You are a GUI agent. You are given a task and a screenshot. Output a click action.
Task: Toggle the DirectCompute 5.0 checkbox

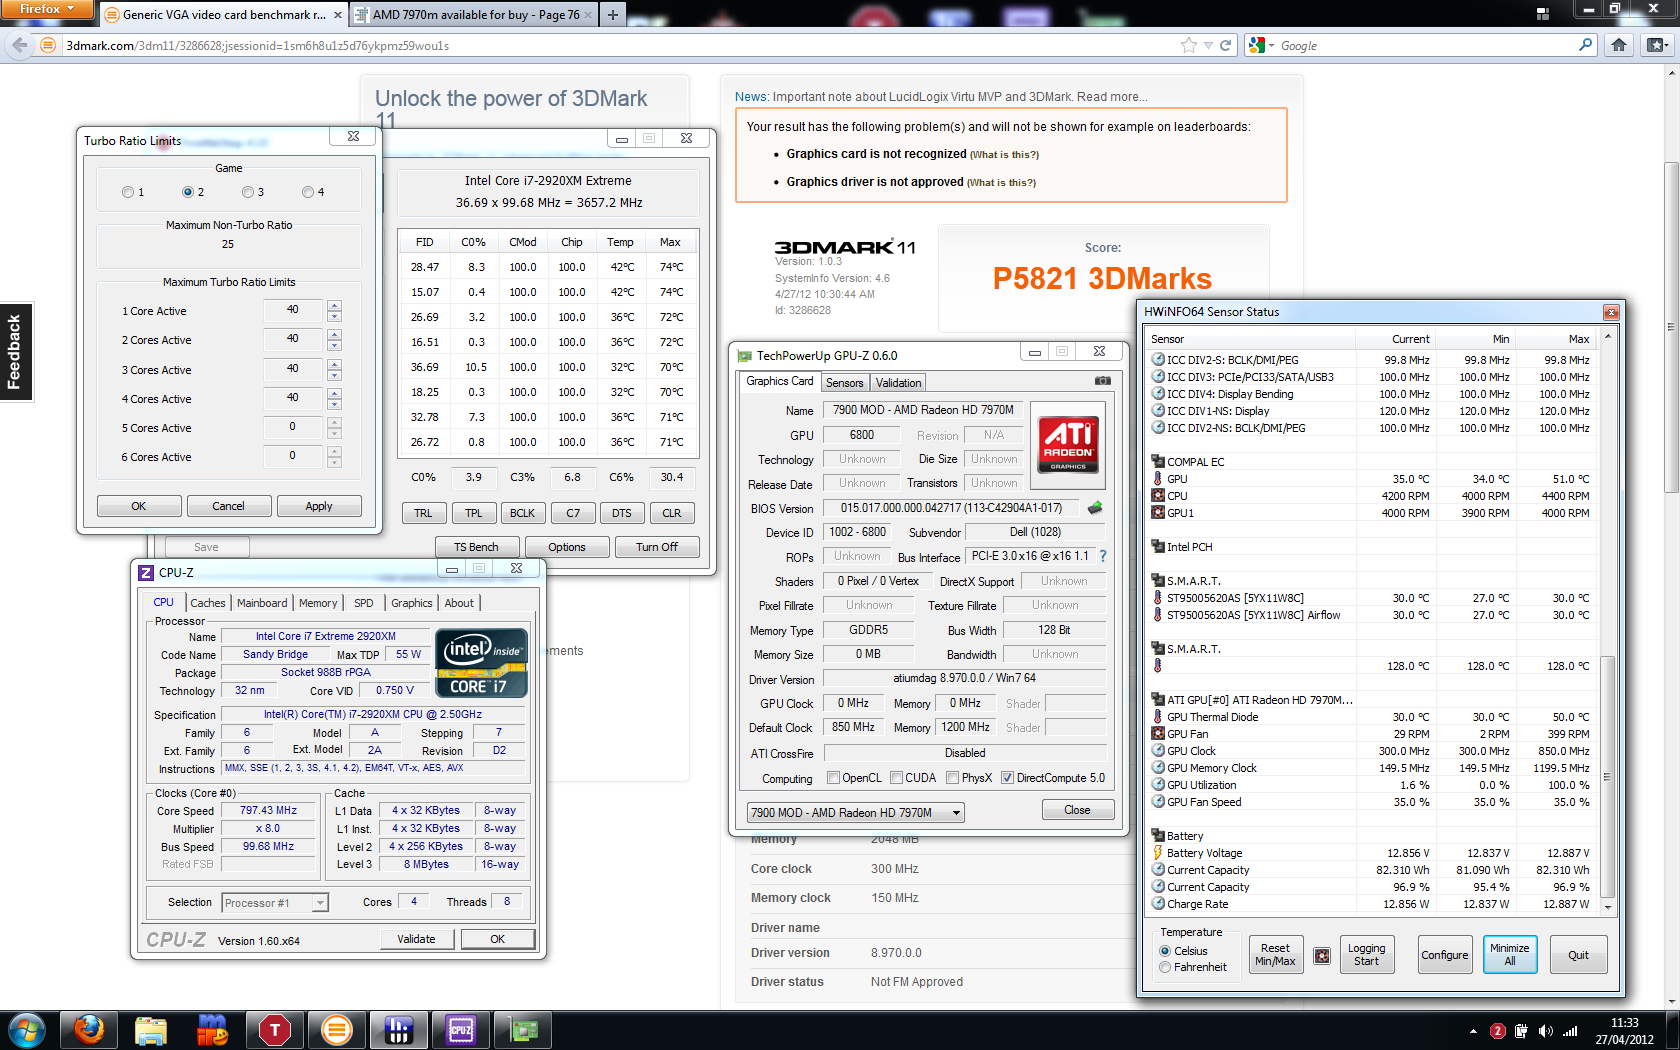(1007, 778)
